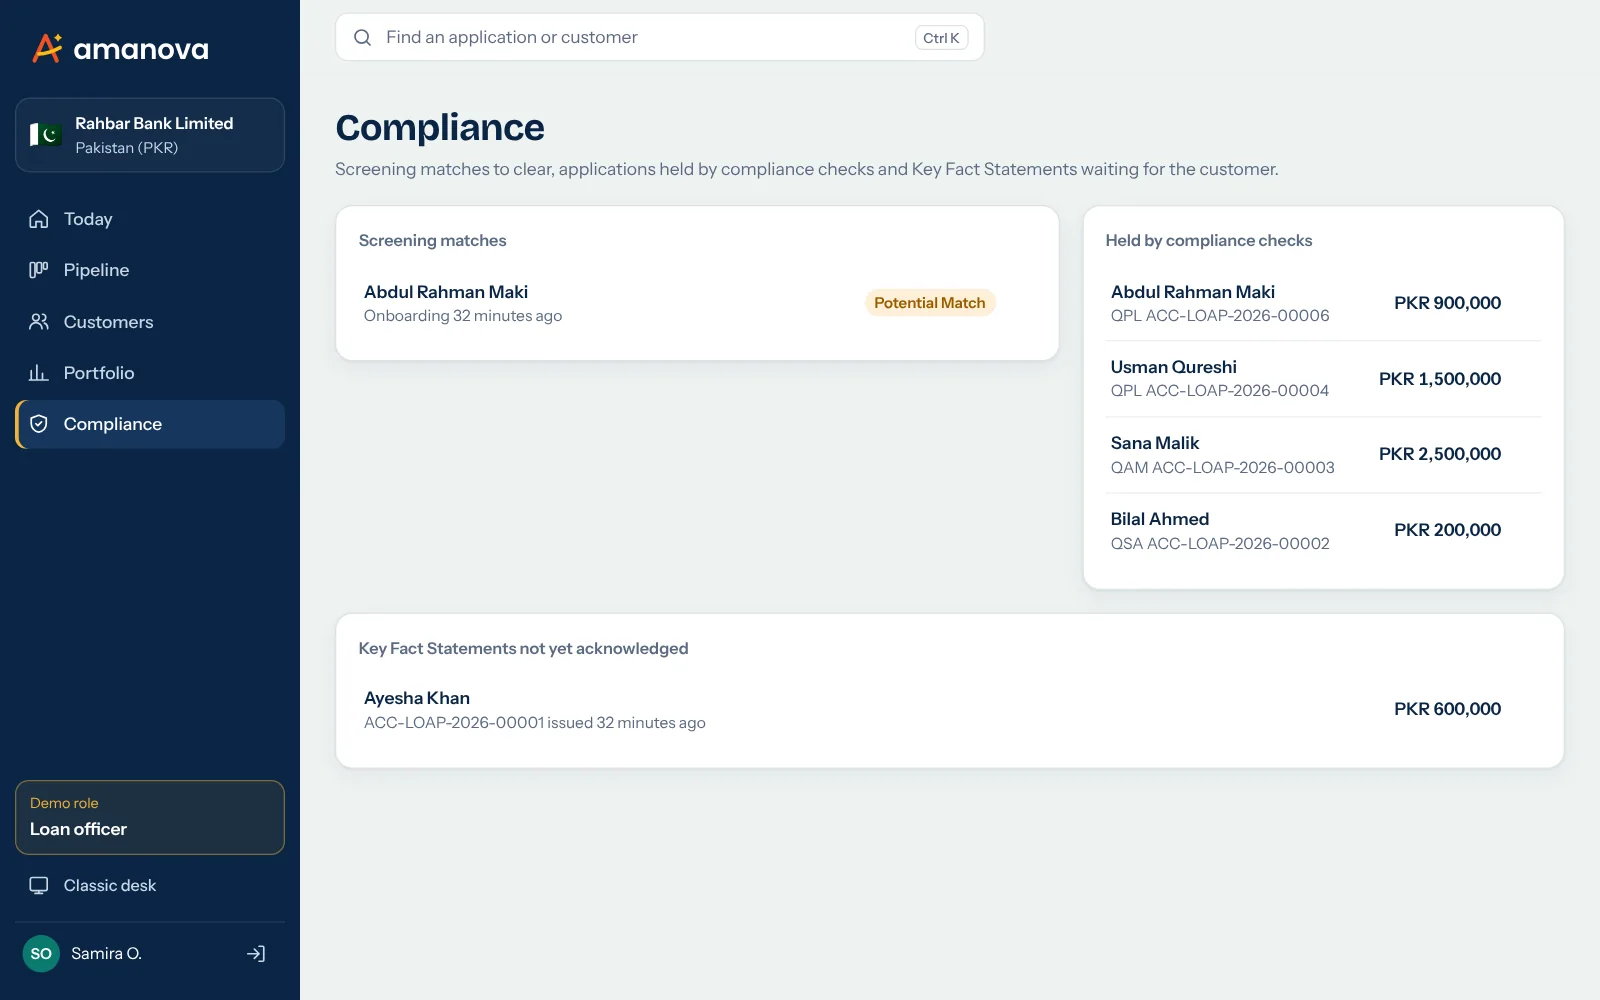Click the Potential Match badge

click(930, 303)
